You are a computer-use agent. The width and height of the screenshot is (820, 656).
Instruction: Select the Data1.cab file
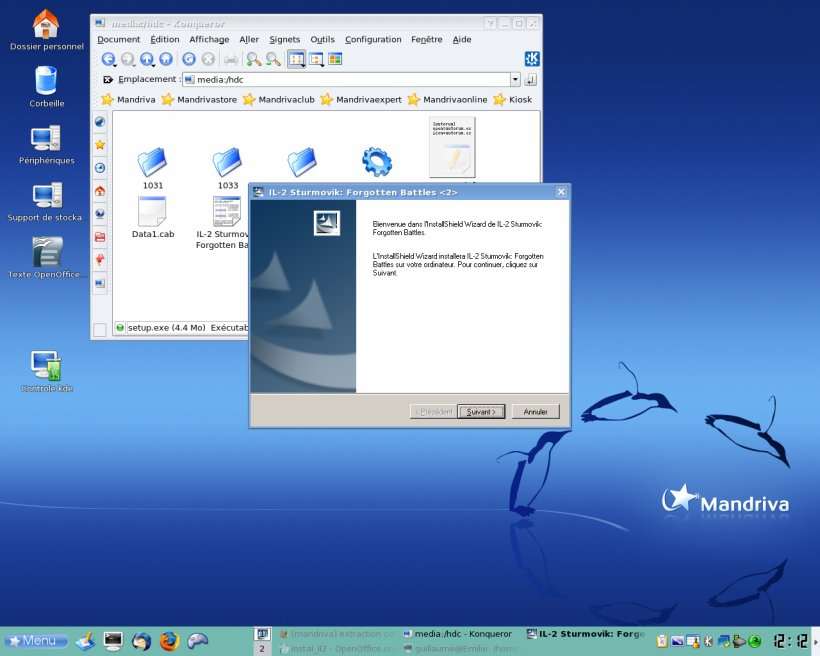(153, 217)
